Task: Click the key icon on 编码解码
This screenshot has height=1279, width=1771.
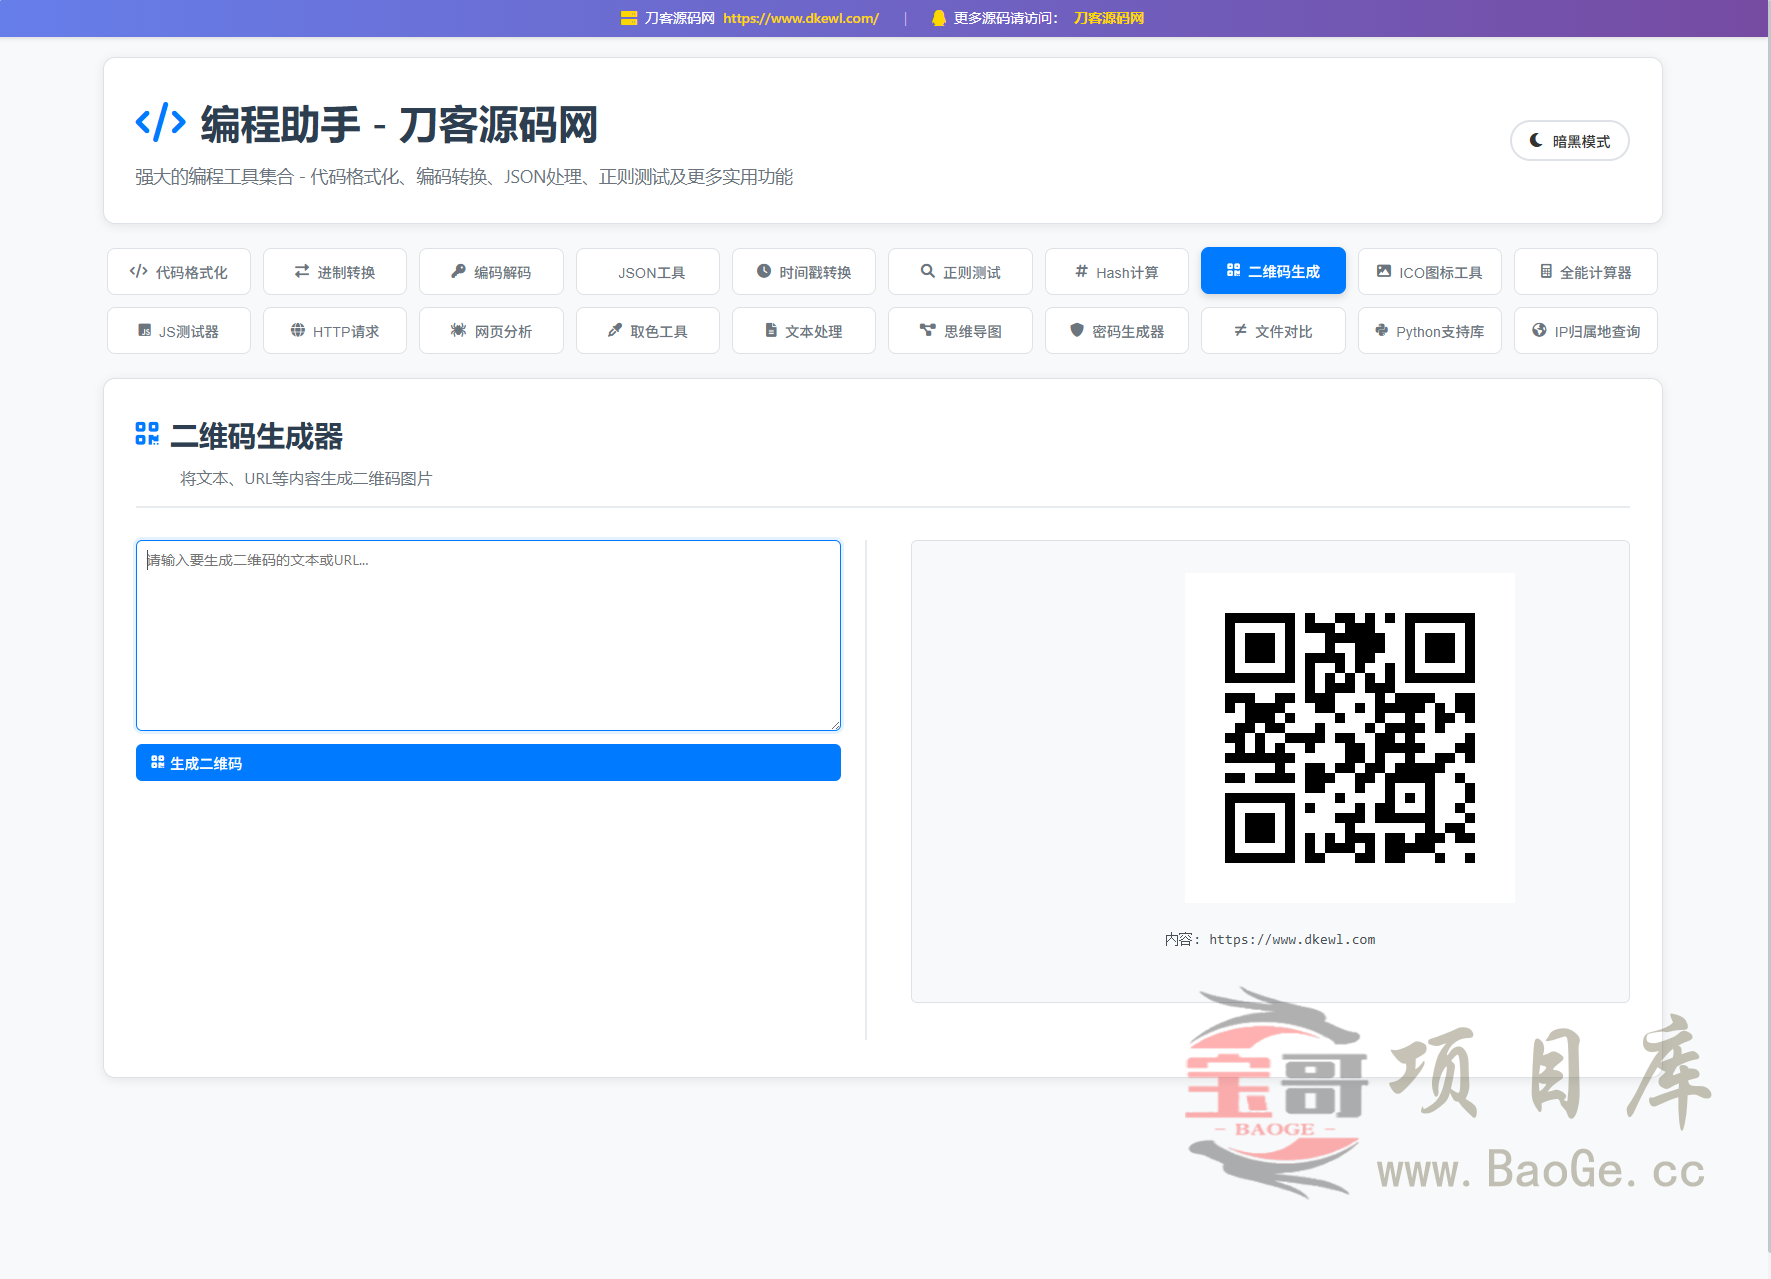Action: coord(459,271)
